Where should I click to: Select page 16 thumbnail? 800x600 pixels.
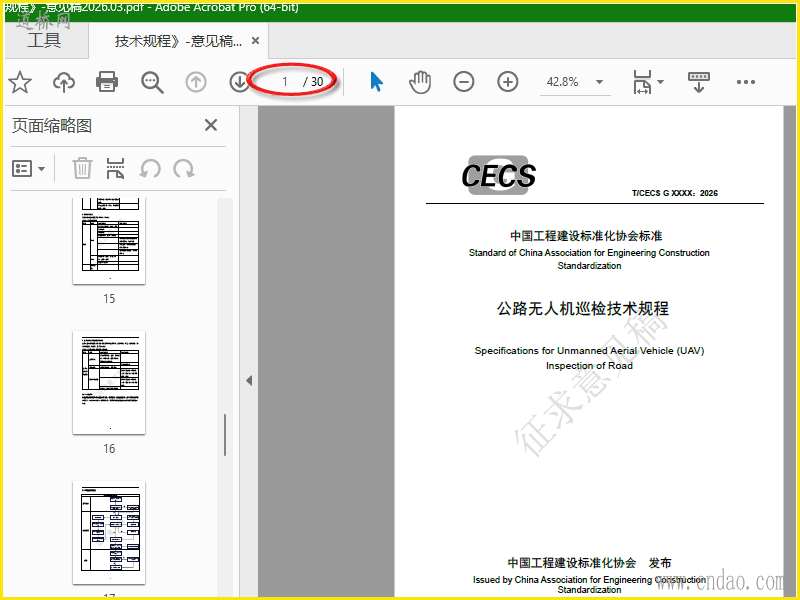[x=109, y=383]
